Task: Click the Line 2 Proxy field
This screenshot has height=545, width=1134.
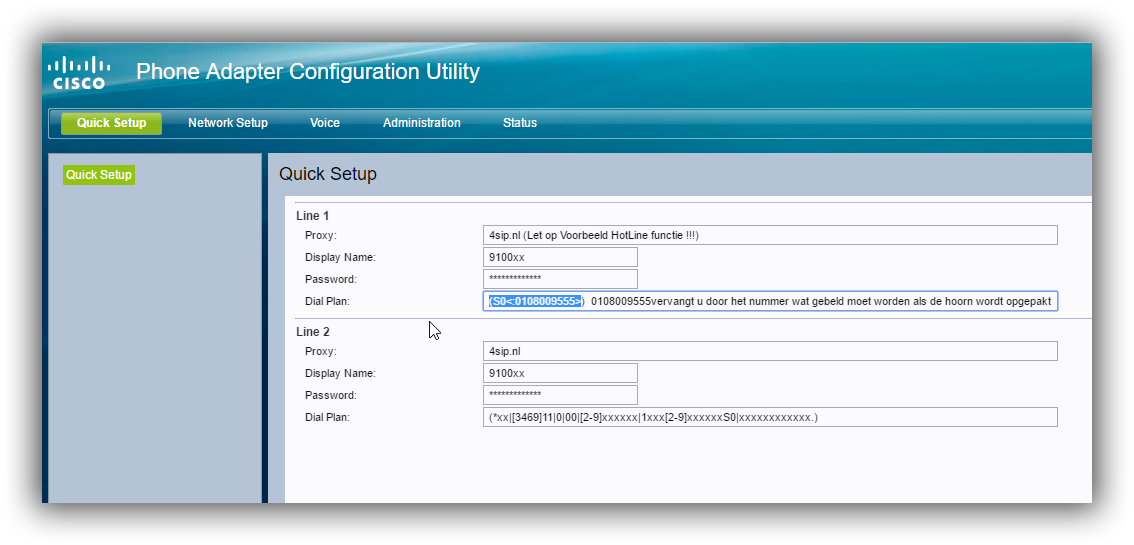Action: [x=769, y=351]
